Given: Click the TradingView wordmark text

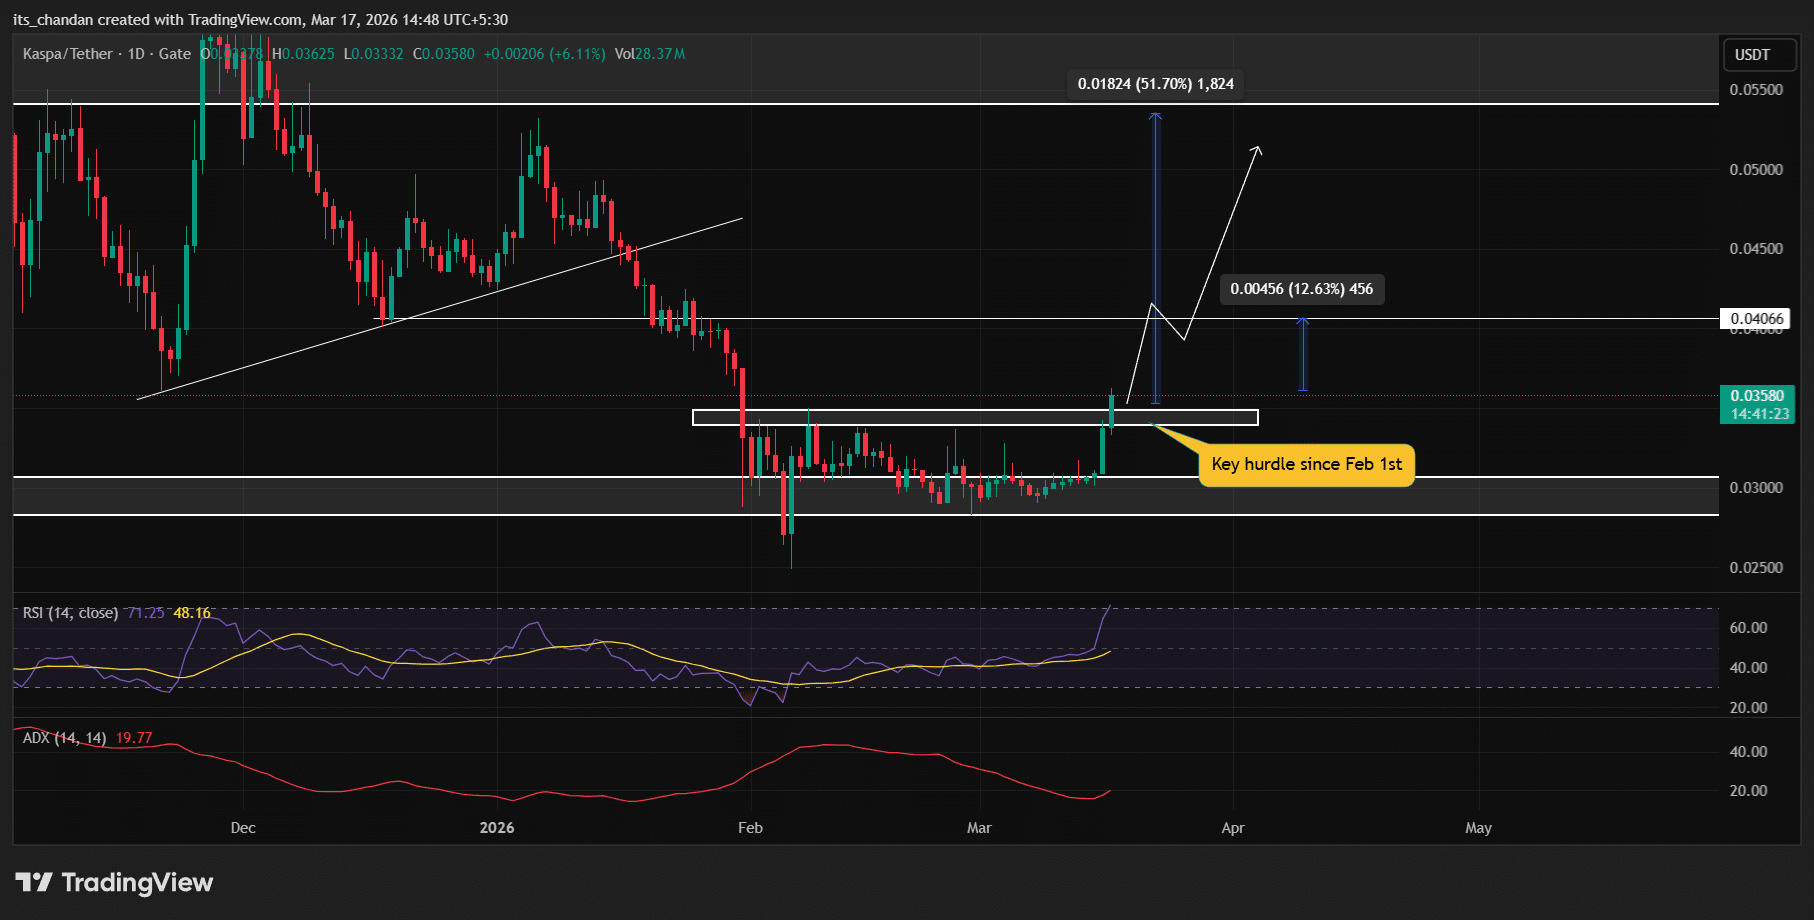Looking at the screenshot, I should (x=137, y=882).
